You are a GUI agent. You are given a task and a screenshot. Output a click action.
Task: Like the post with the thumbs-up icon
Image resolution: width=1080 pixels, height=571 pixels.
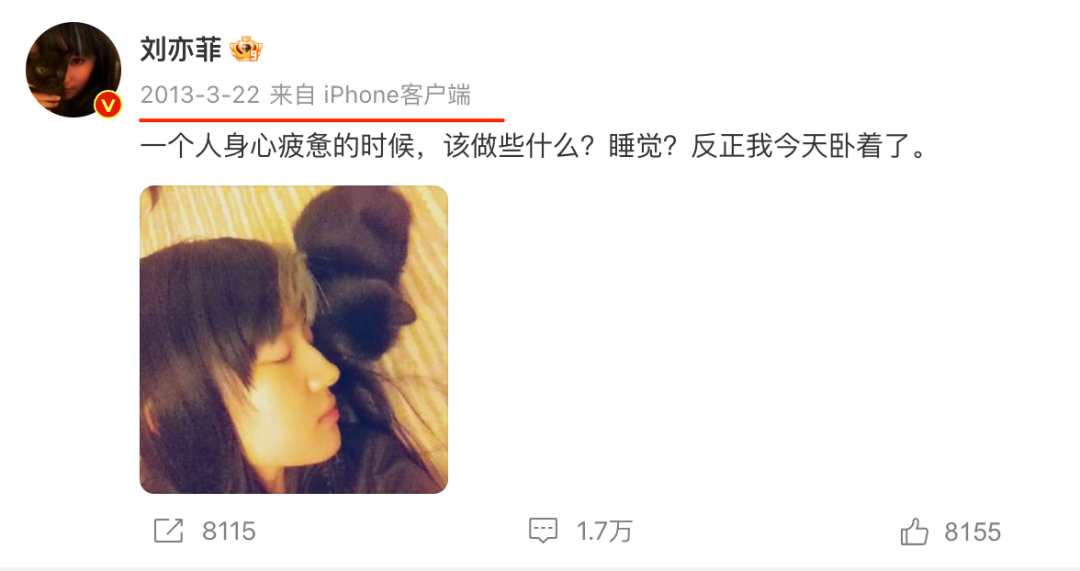tap(915, 532)
